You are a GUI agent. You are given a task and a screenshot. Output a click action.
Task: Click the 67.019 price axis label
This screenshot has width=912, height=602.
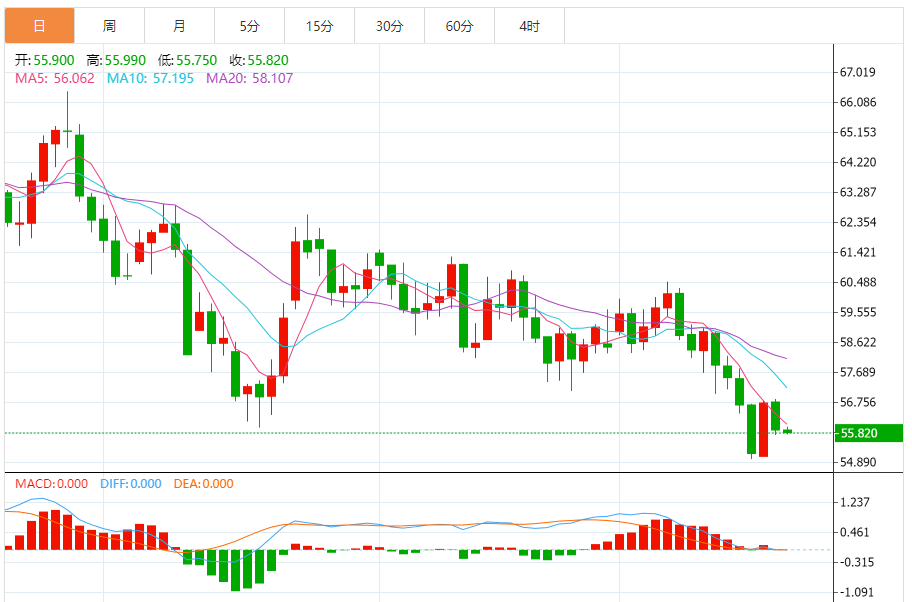point(858,72)
